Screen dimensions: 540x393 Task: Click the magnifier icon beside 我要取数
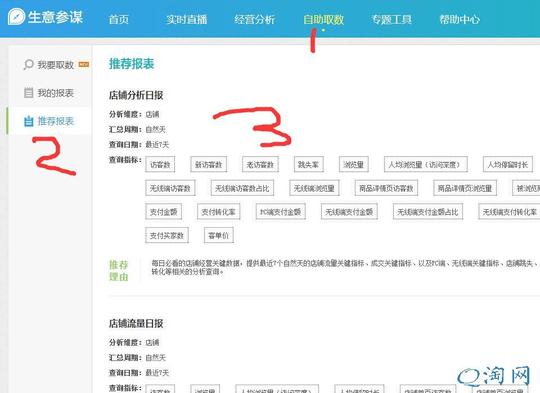pyautogui.click(x=28, y=64)
